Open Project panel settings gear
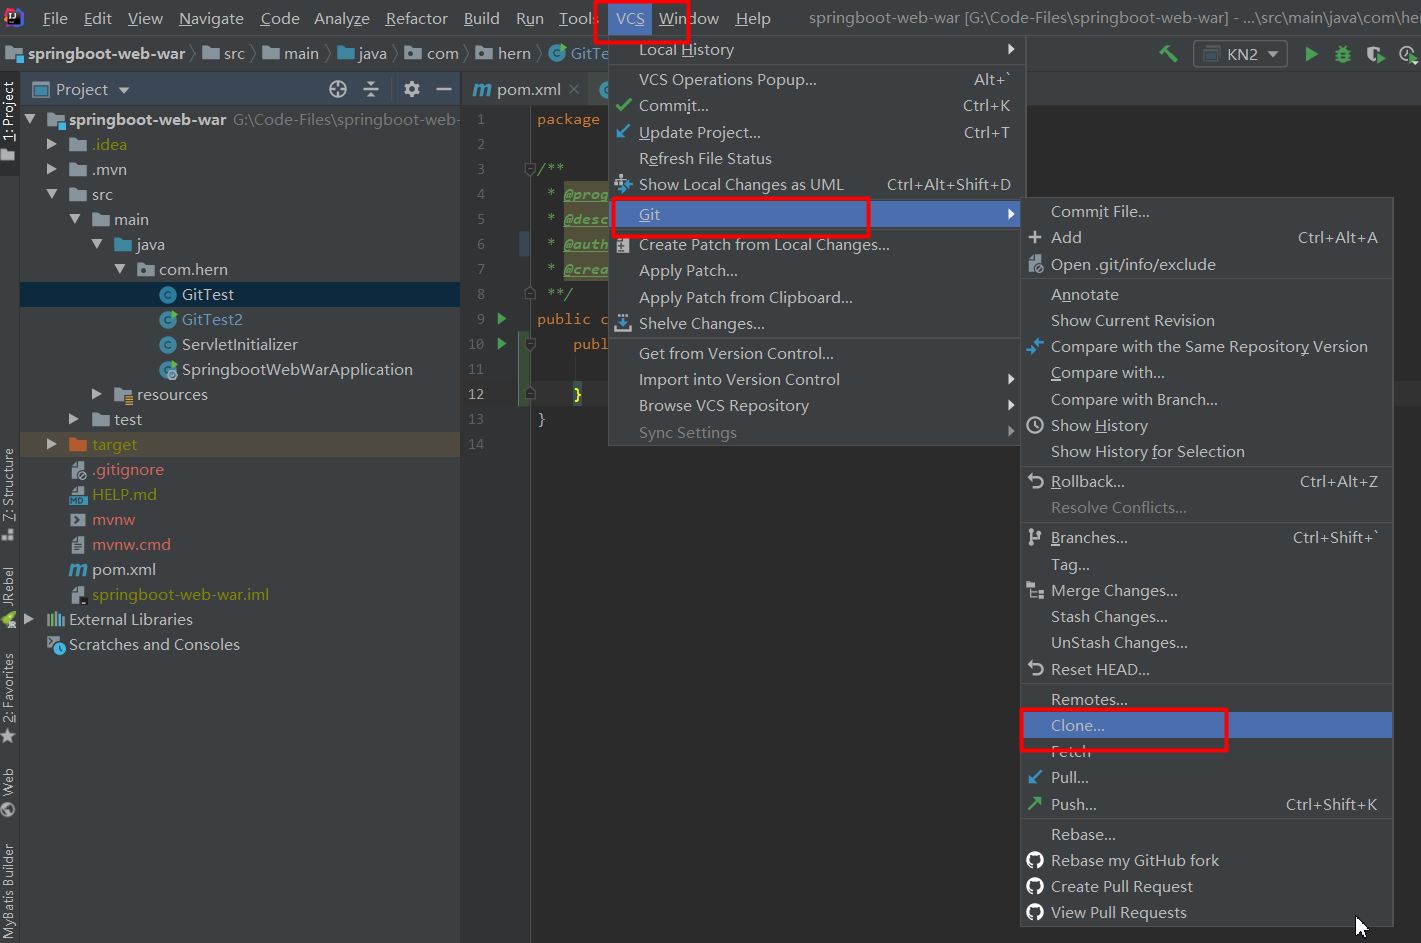The width and height of the screenshot is (1421, 943). click(411, 89)
